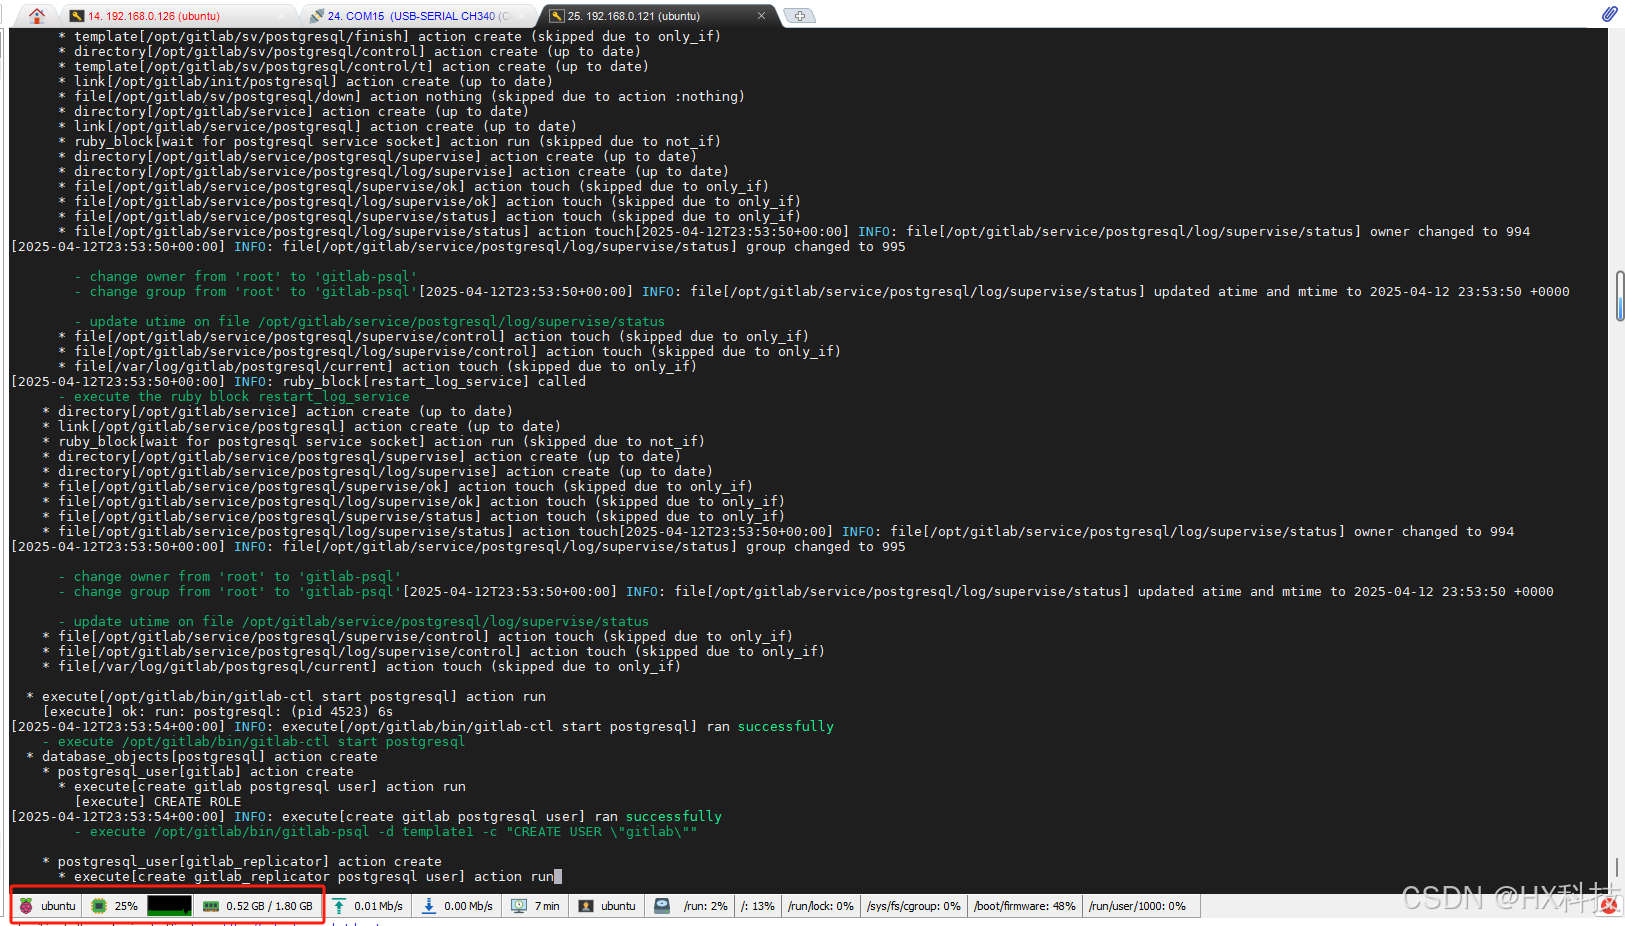Image resolution: width=1625 pixels, height=926 pixels.
Task: Click 'ran successfully' for gitlab-ctl start postgresql
Action: pyautogui.click(x=770, y=727)
